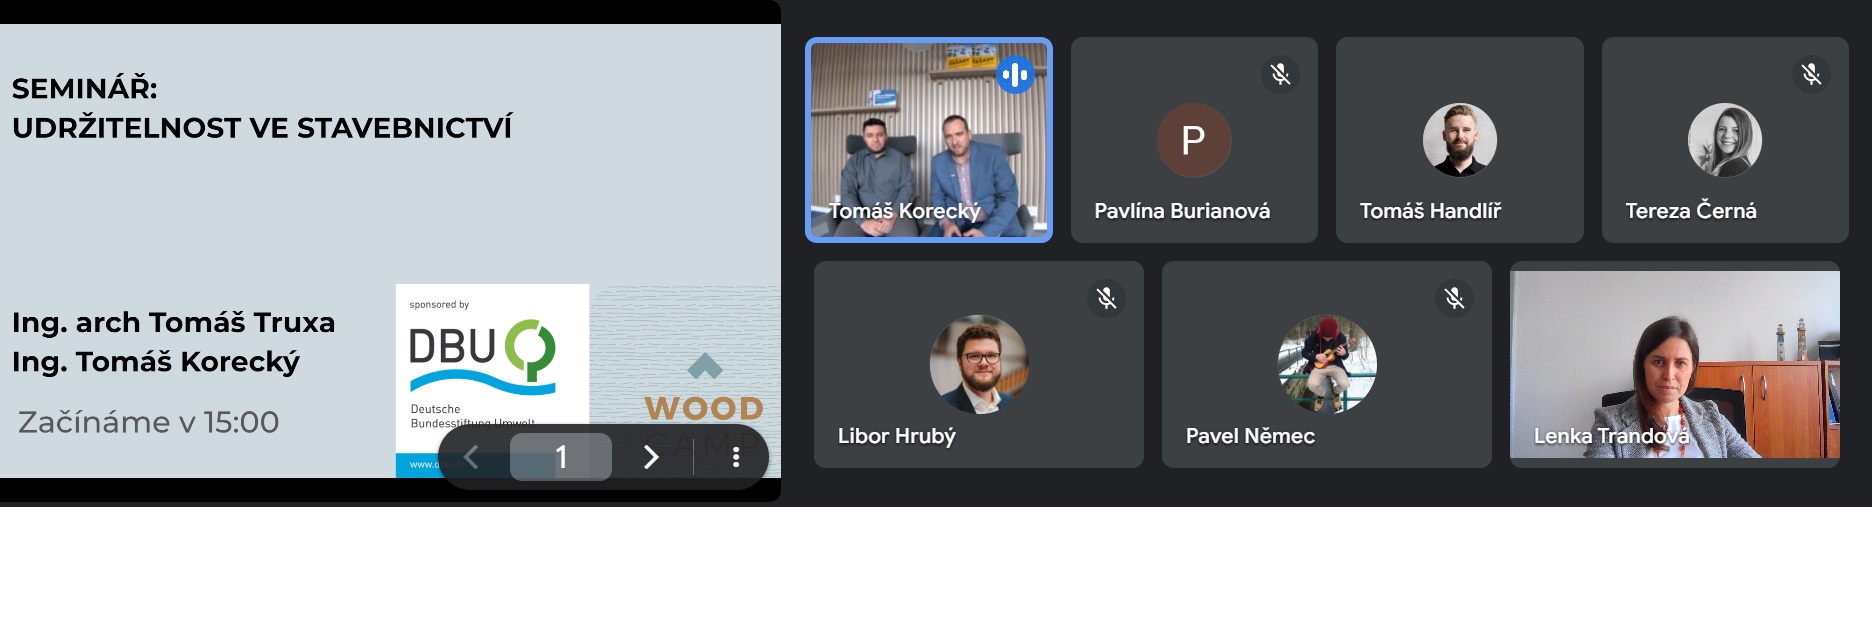The height and width of the screenshot is (637, 1872).
Task: Click Libor Hrubý's profile photo
Action: pyautogui.click(x=979, y=364)
